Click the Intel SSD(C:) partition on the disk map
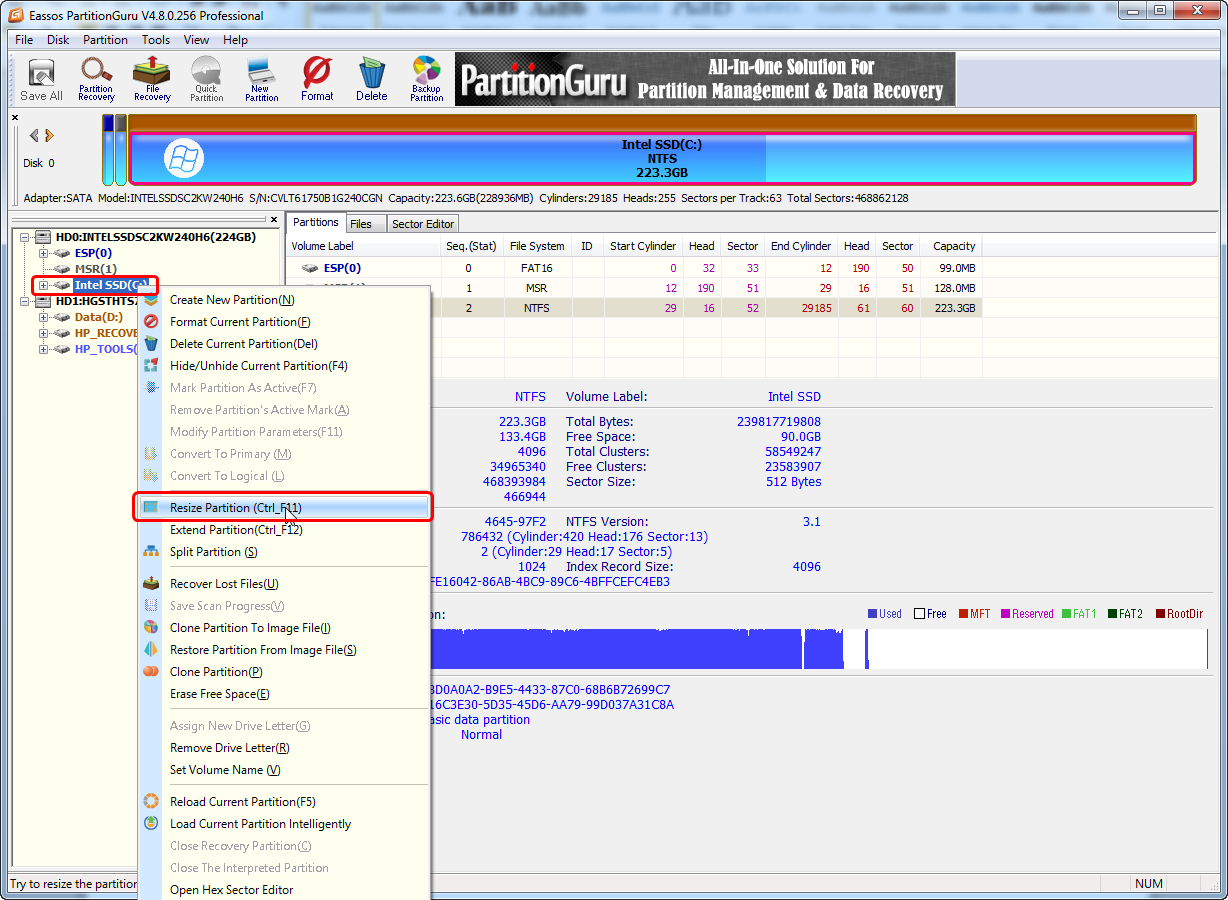This screenshot has height=900, width=1228. pyautogui.click(x=662, y=158)
